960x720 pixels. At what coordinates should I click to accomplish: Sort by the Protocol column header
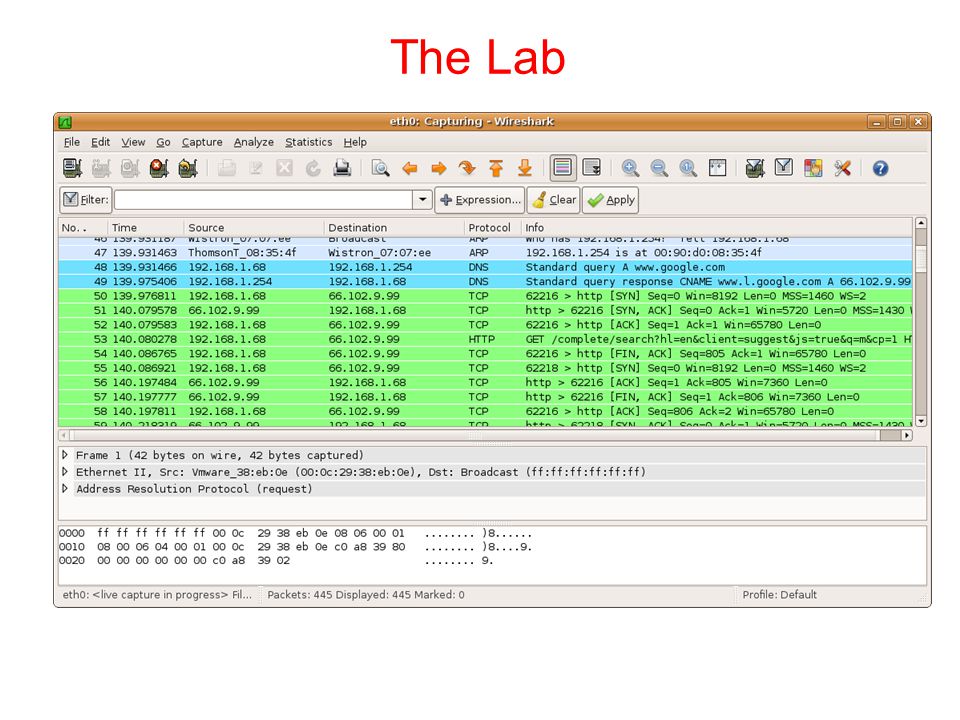point(492,227)
